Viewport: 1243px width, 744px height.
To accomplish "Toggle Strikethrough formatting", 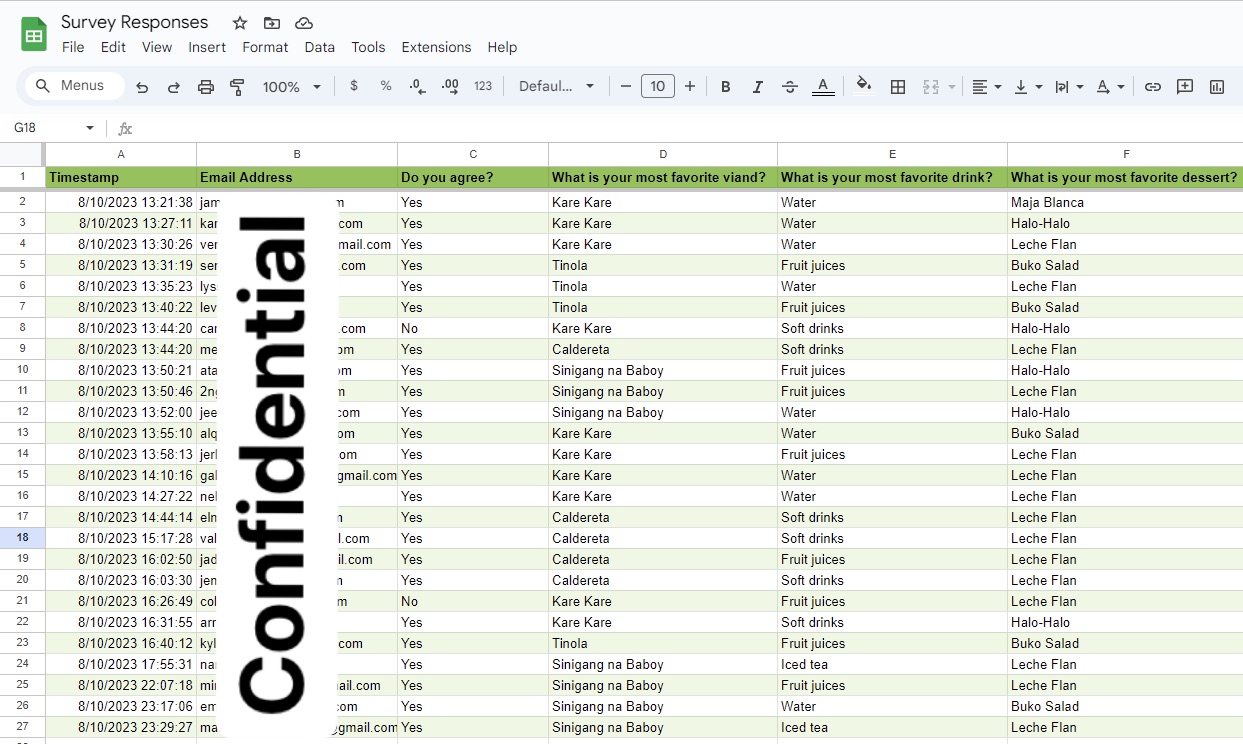I will [x=790, y=87].
